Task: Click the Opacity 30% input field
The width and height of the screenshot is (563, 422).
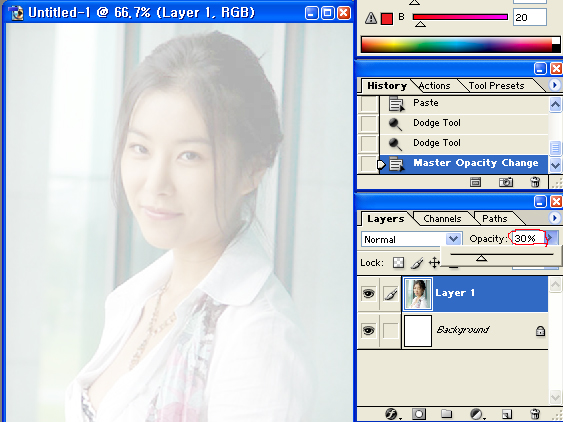Action: [x=528, y=238]
